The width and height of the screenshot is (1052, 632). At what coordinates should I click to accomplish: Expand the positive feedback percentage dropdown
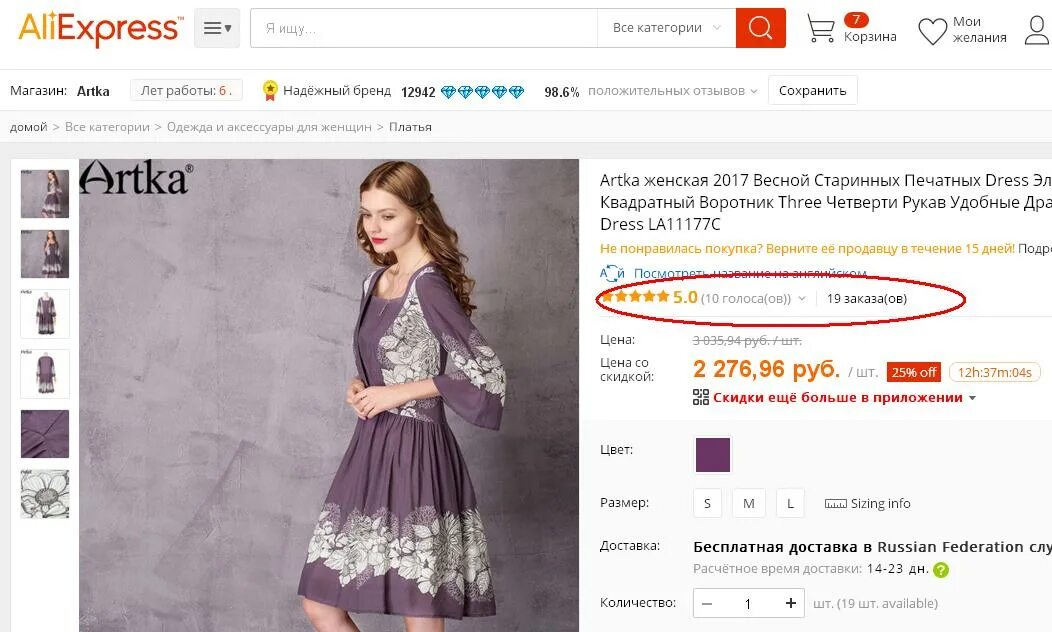(x=754, y=91)
